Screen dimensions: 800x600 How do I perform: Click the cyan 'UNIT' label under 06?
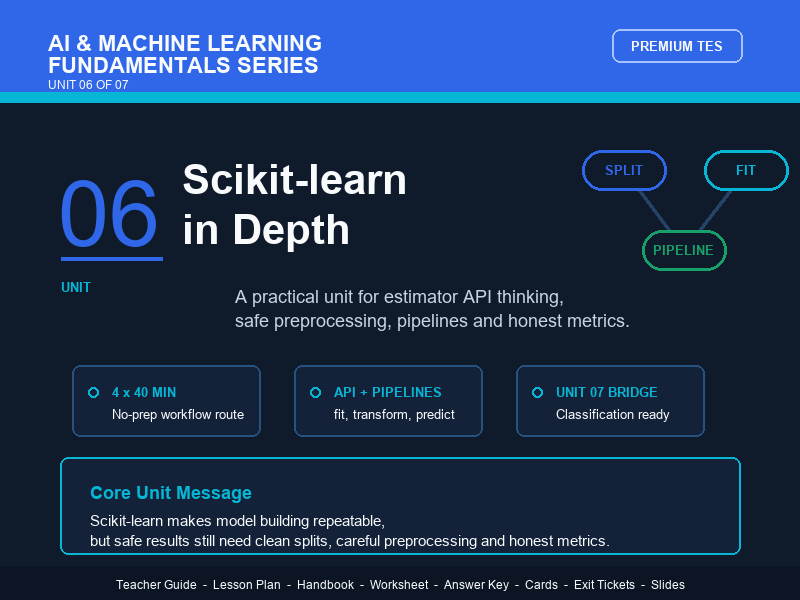tap(76, 287)
